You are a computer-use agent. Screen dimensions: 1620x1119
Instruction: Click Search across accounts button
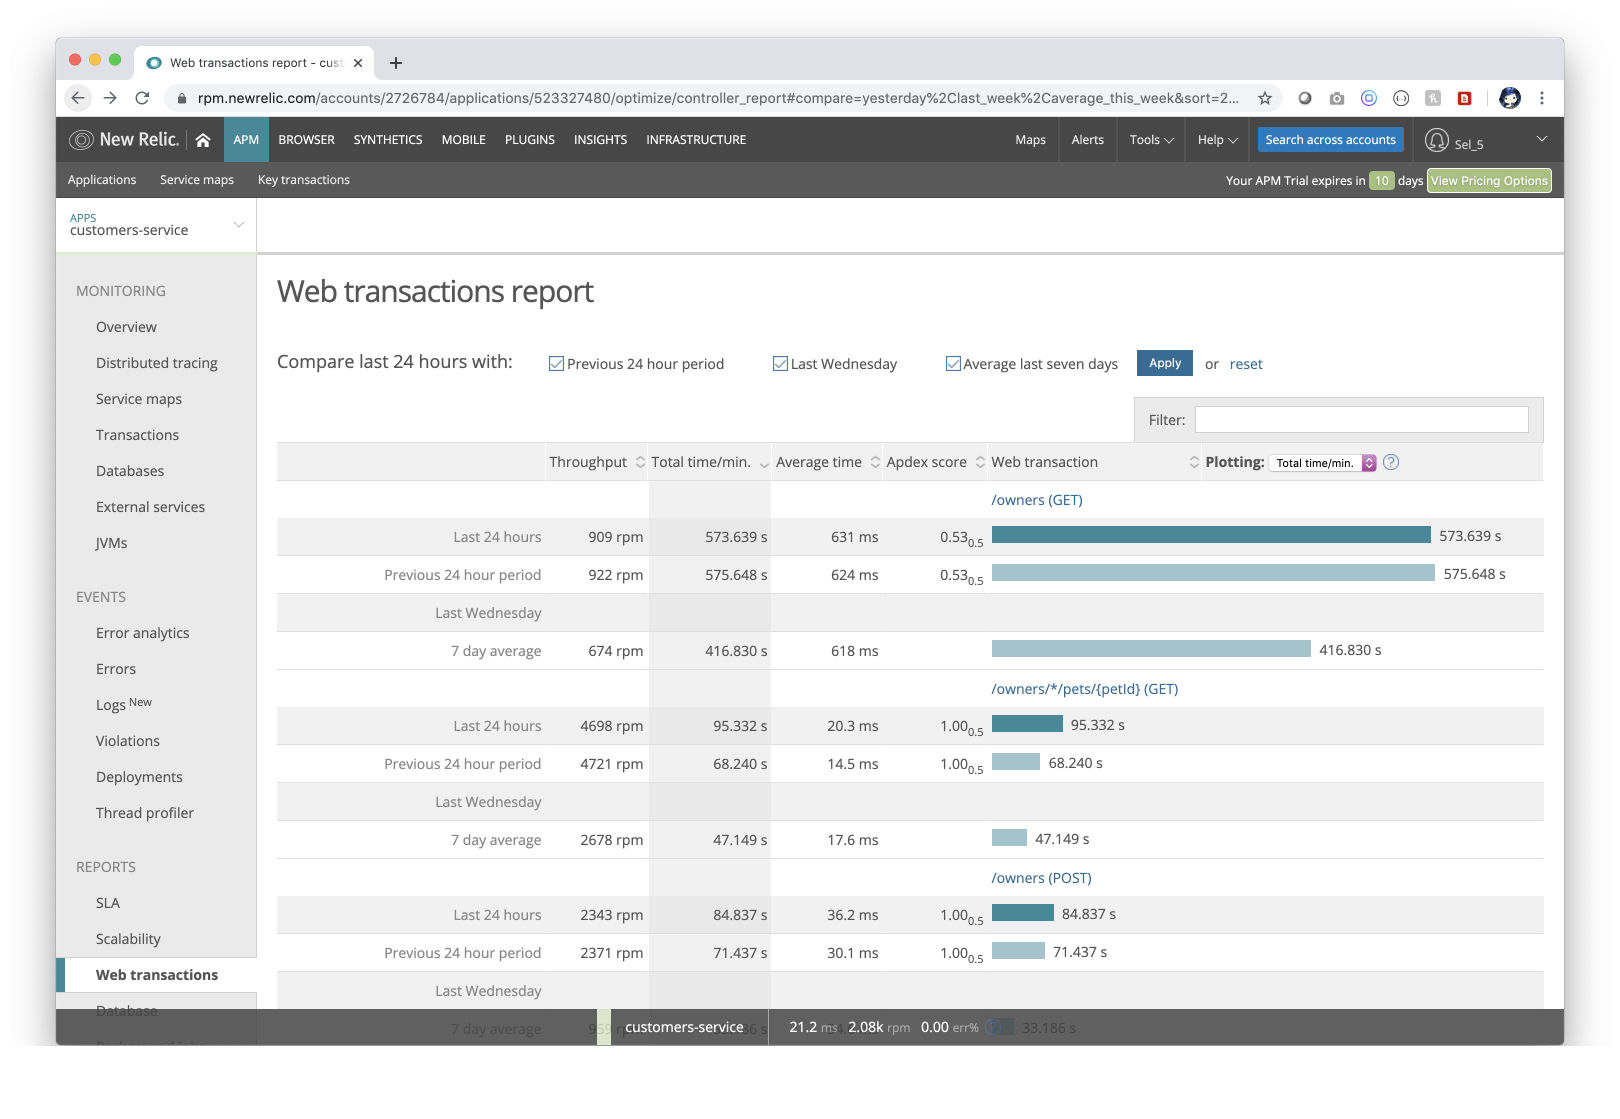(x=1331, y=140)
